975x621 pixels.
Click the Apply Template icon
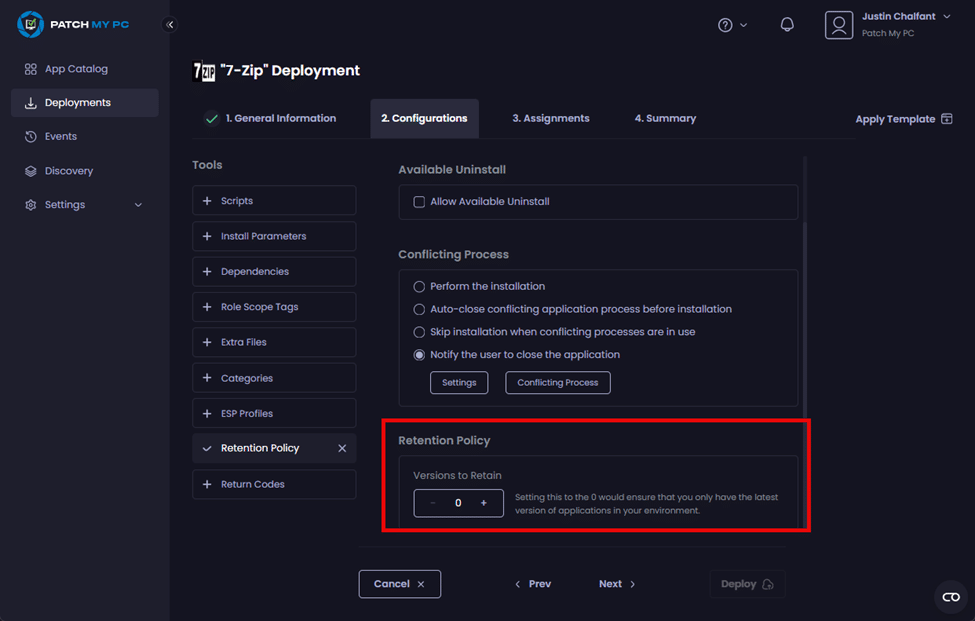click(x=946, y=119)
